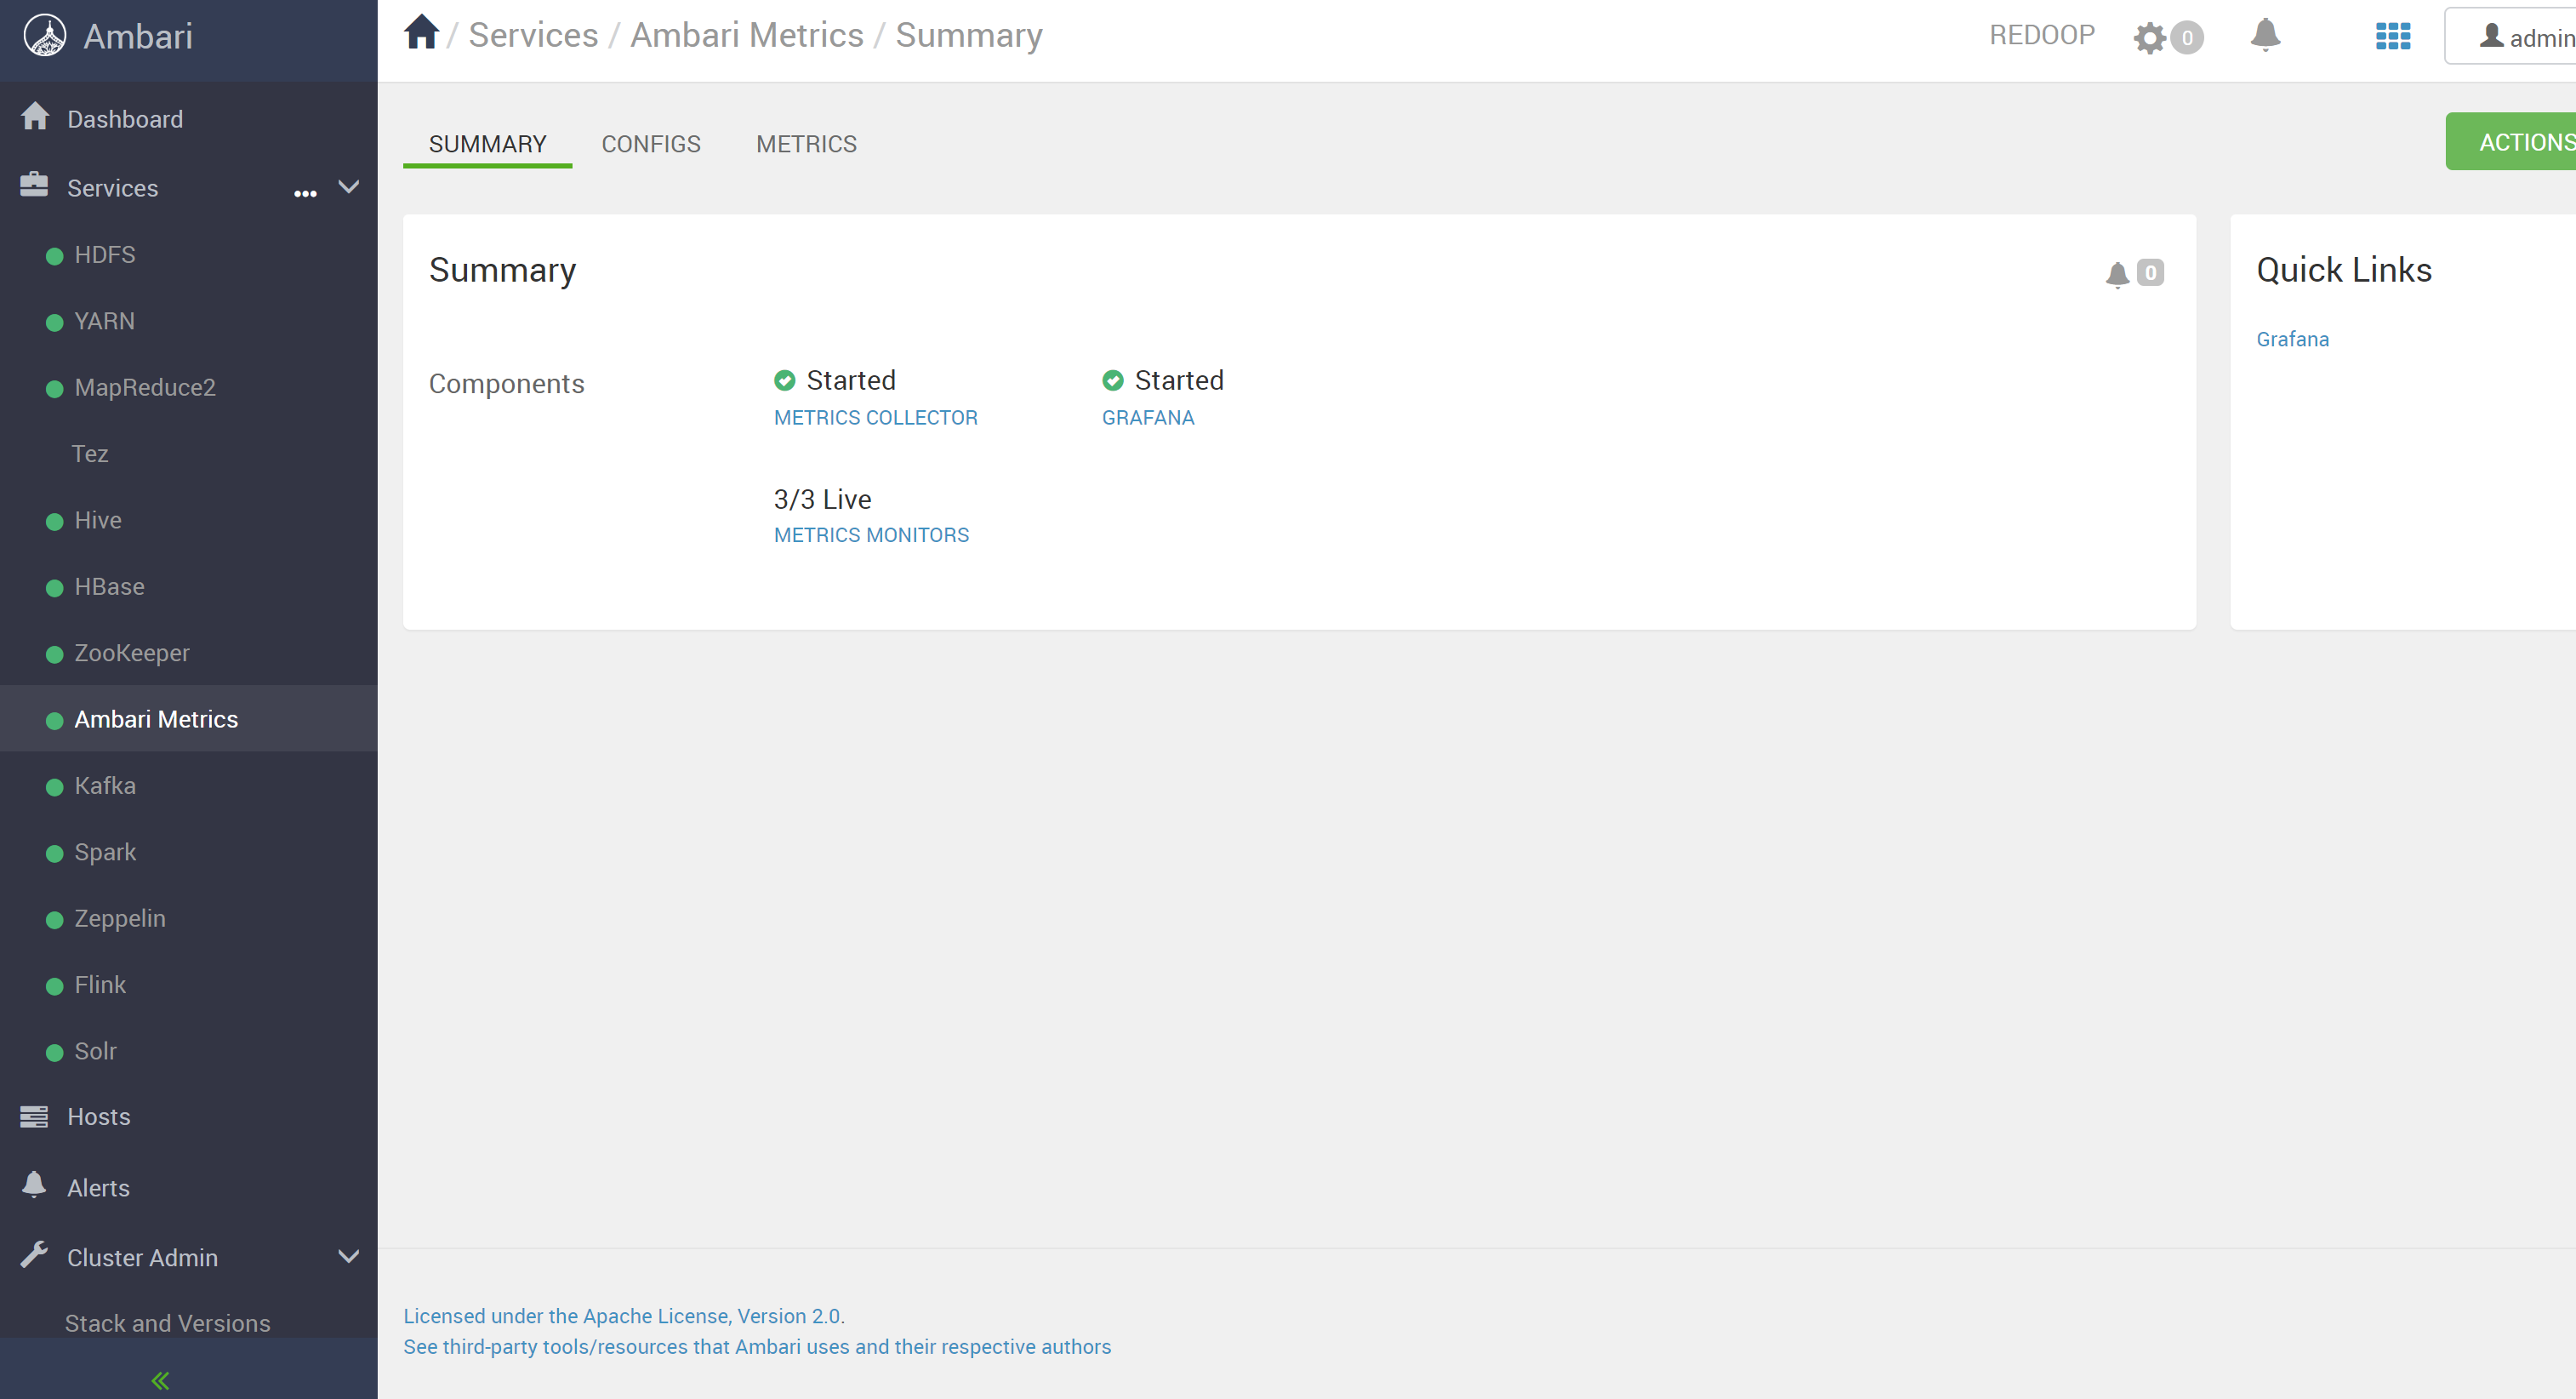Click Services in the breadcrumb
This screenshot has width=2576, height=1399.
coord(533,35)
